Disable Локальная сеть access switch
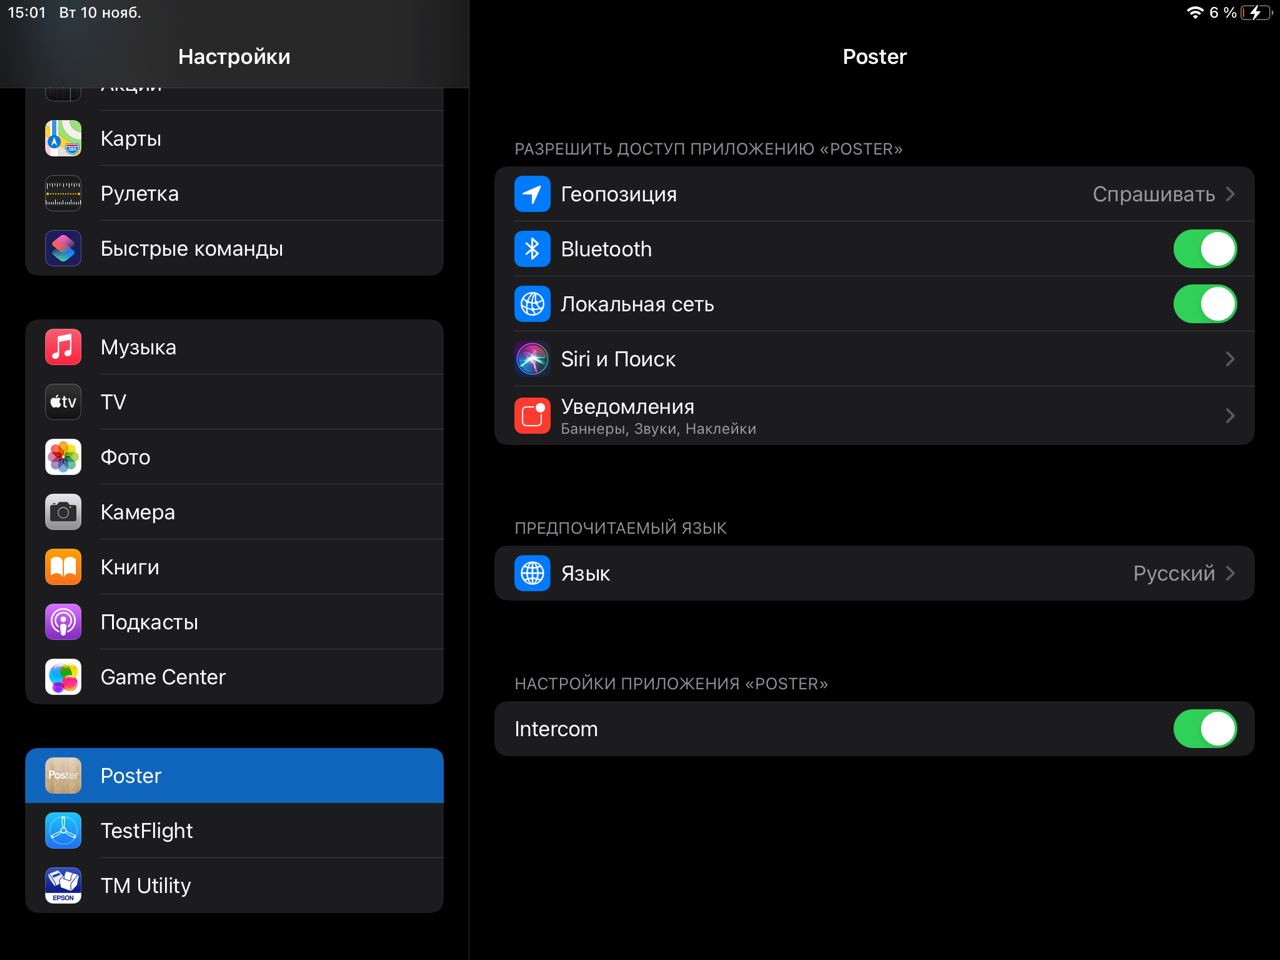Image resolution: width=1280 pixels, height=960 pixels. pyautogui.click(x=1205, y=304)
